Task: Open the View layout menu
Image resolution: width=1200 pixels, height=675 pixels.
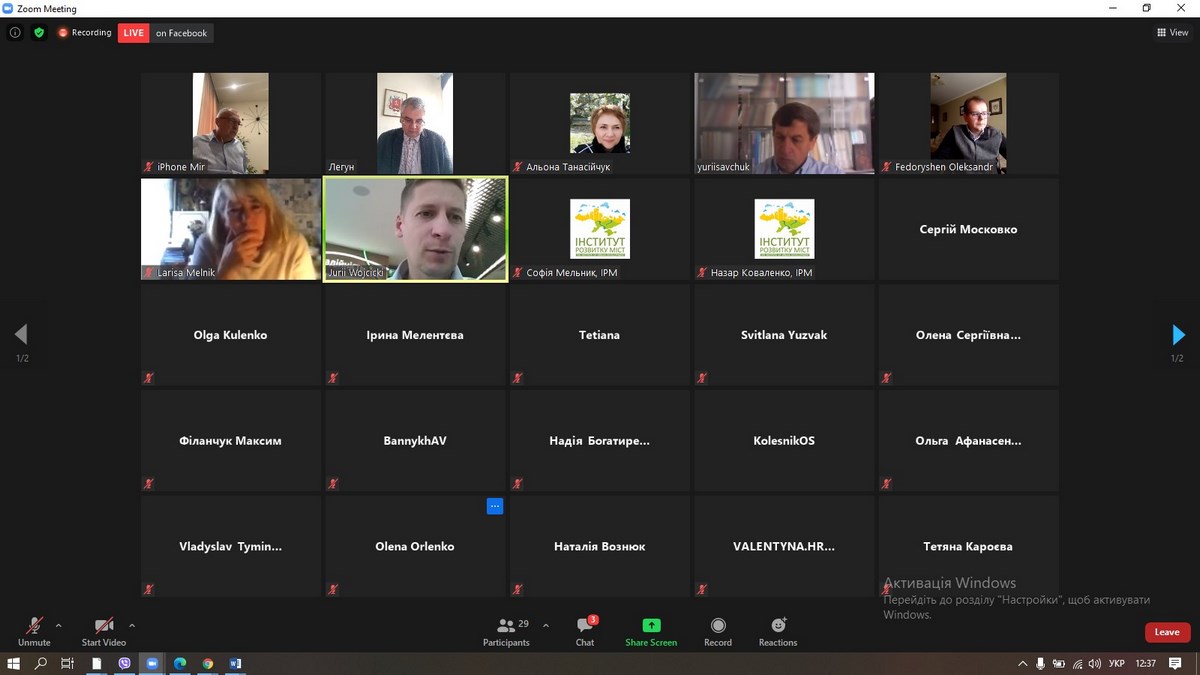Action: [1173, 33]
